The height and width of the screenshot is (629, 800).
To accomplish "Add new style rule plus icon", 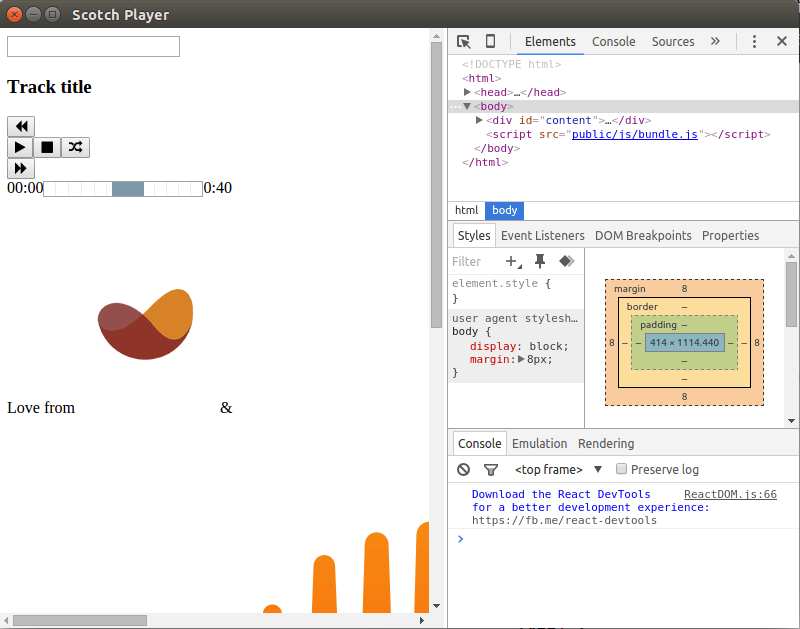I will [513, 261].
